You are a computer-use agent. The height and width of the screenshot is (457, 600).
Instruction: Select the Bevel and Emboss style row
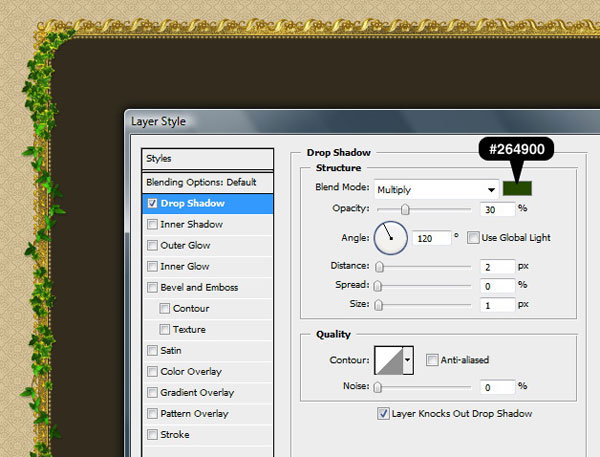tap(208, 287)
